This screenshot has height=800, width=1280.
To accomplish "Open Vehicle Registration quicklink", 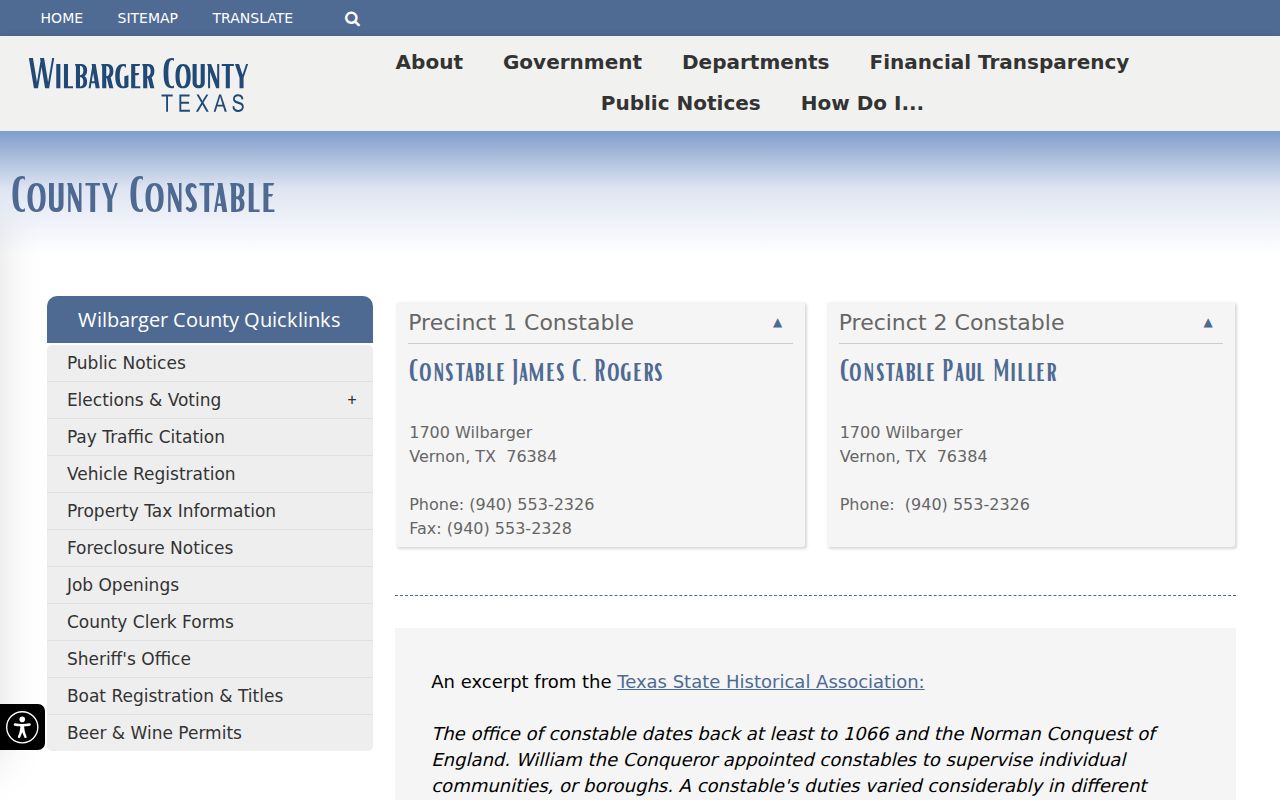I will 210,474.
